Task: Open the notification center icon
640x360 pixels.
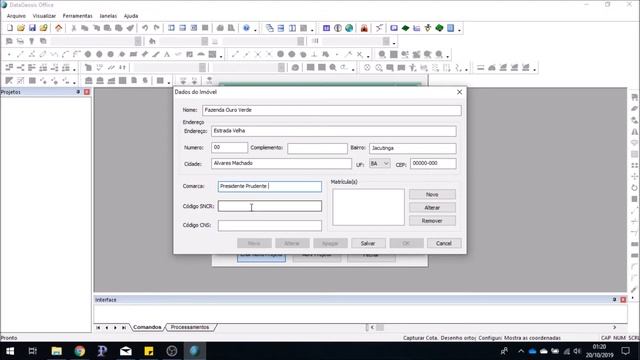Action: click(625, 351)
